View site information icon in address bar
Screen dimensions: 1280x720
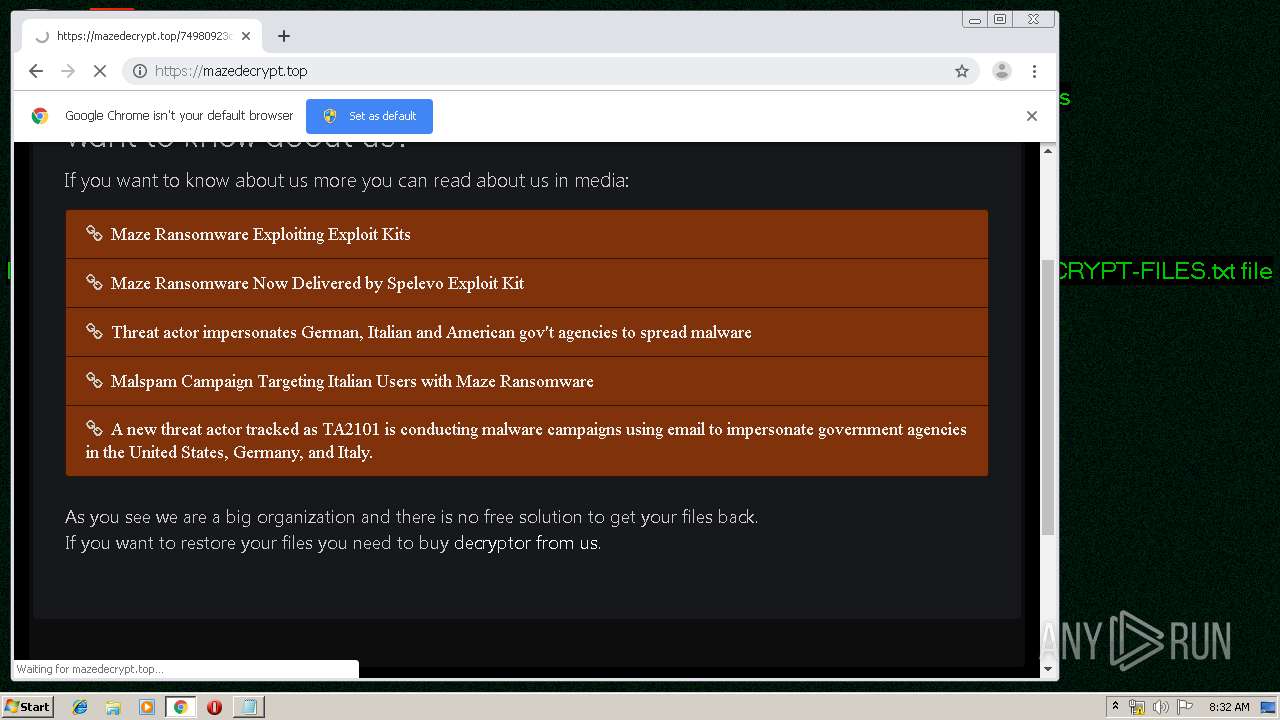(140, 71)
